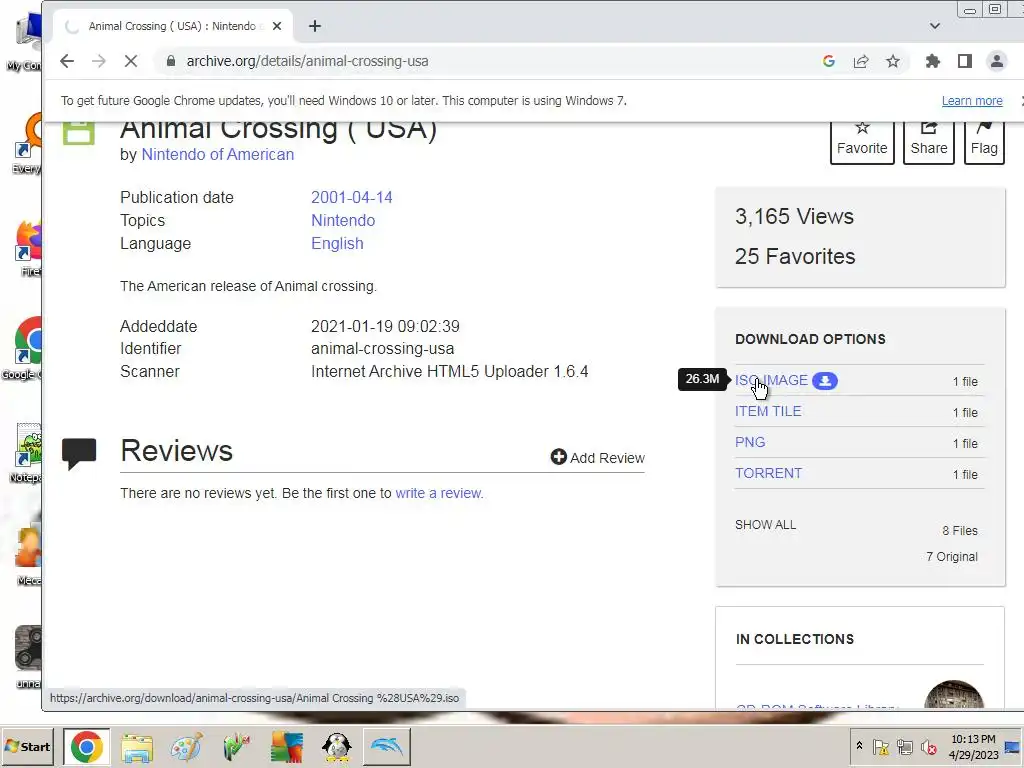1024x768 pixels.
Task: Open the Extensions puzzle icon
Action: [933, 61]
